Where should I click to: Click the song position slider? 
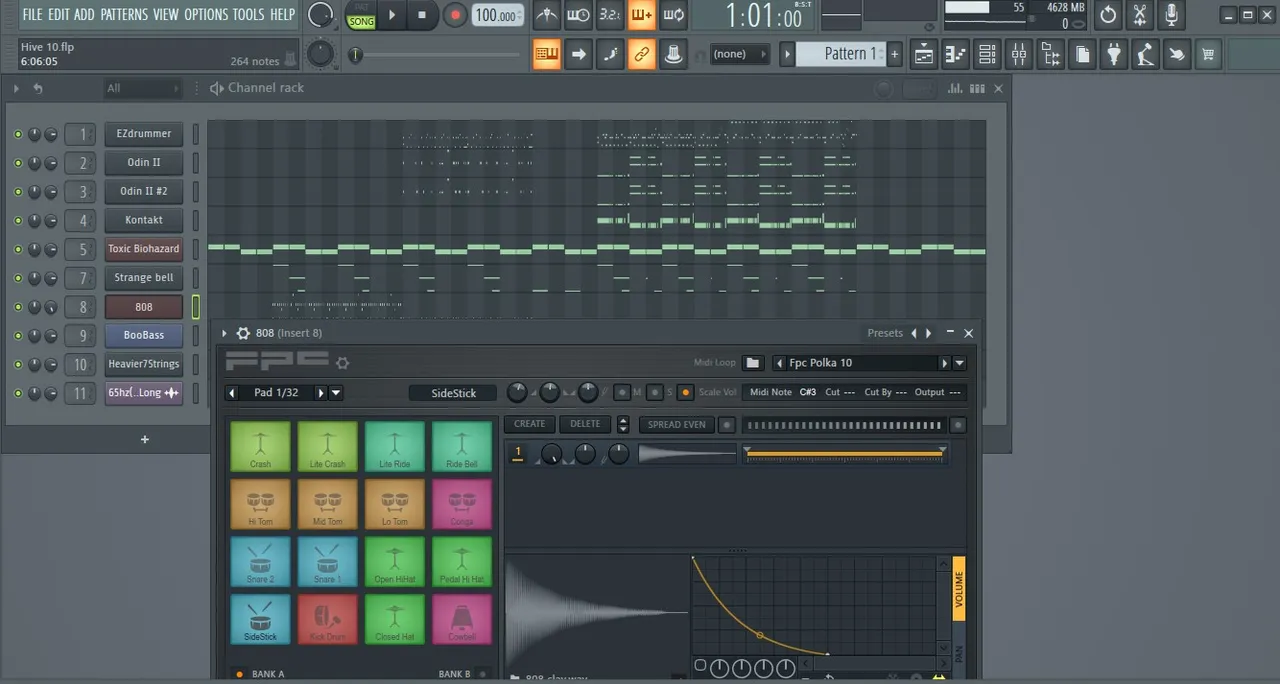pyautogui.click(x=437, y=55)
